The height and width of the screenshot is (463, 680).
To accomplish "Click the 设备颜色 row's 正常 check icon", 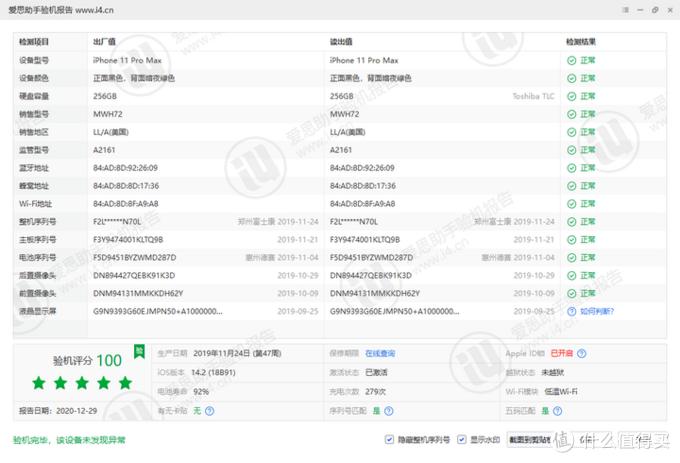I will tap(572, 78).
